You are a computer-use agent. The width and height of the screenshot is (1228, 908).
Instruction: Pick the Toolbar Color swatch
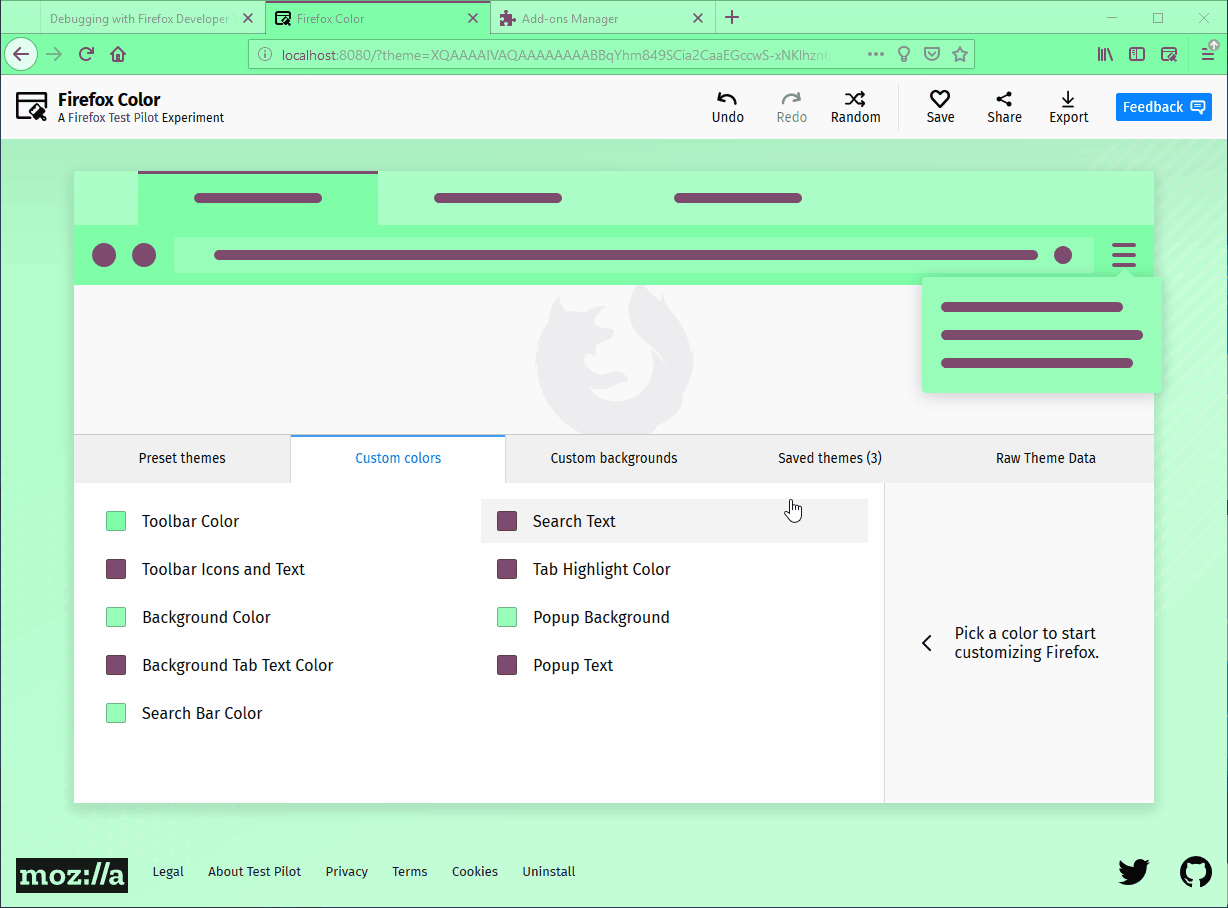tap(116, 521)
